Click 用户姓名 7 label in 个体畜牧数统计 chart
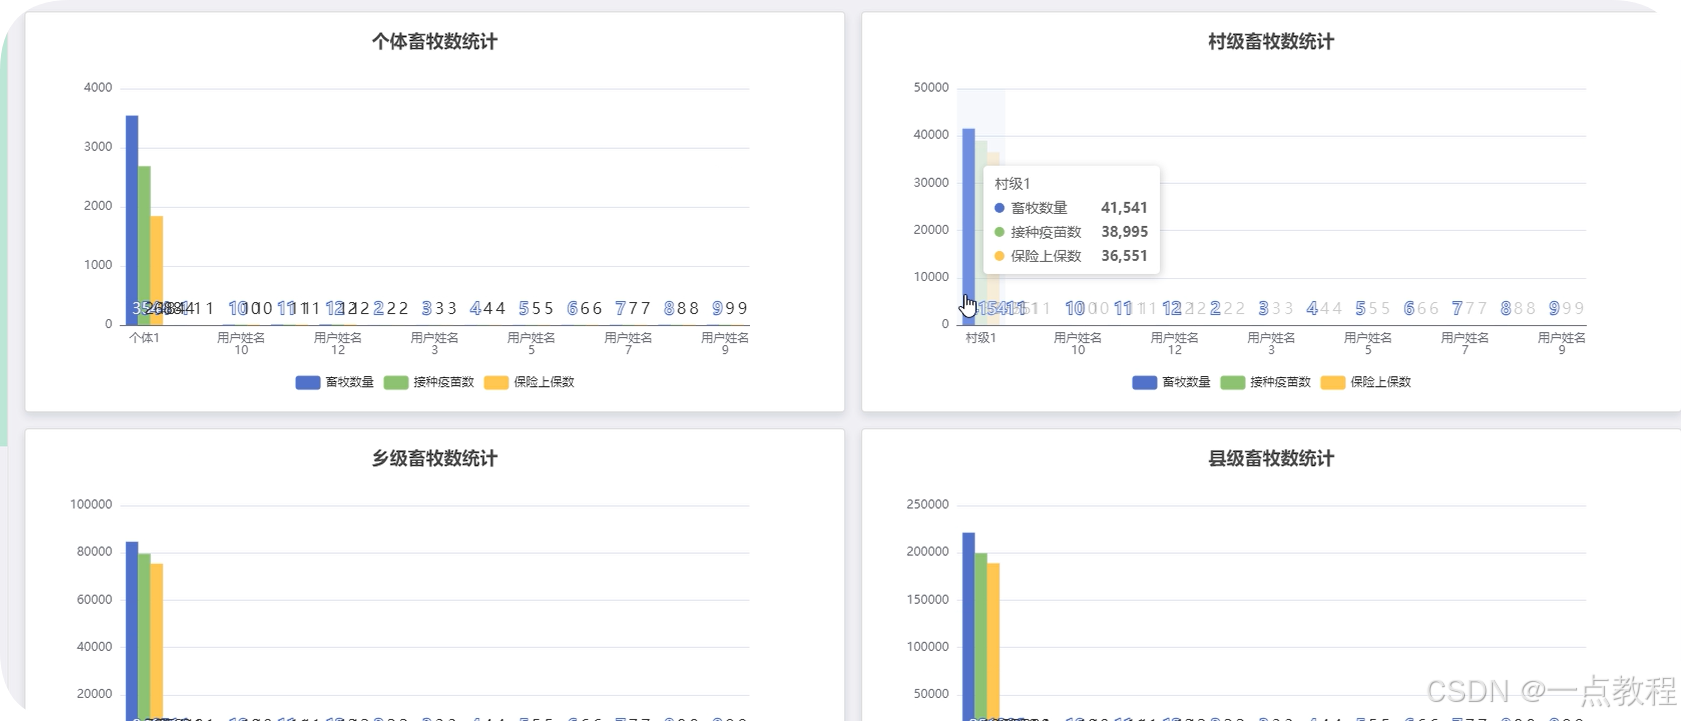Screen dimensions: 1681x721 click(x=628, y=344)
